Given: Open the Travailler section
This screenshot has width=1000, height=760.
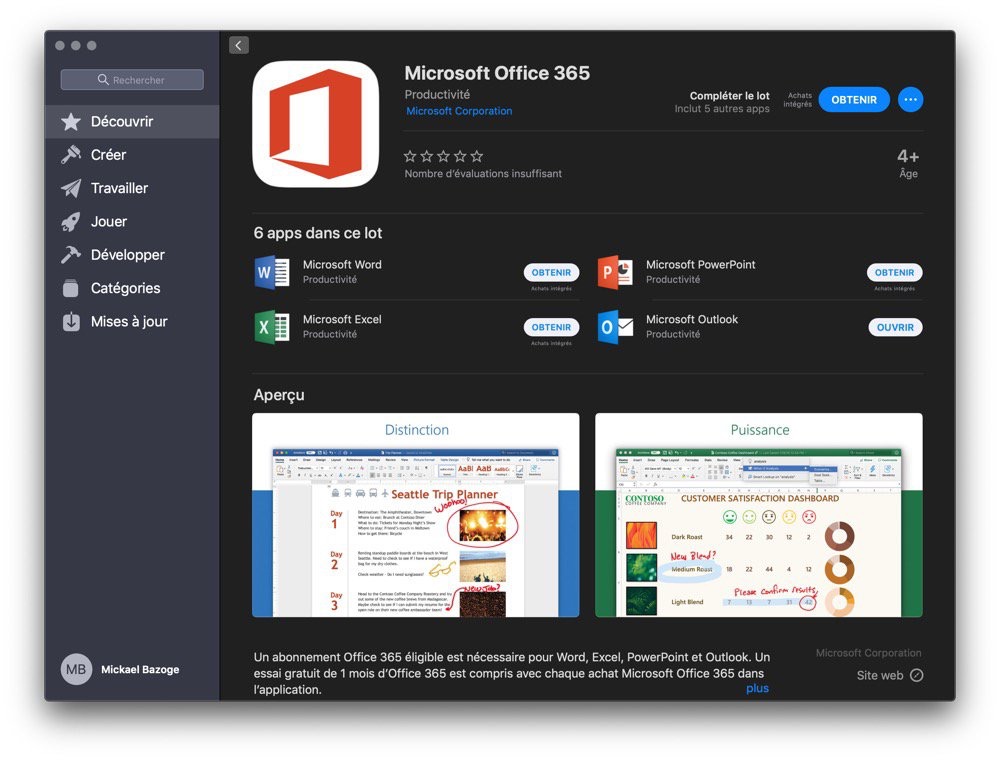Looking at the screenshot, I should pos(132,188).
